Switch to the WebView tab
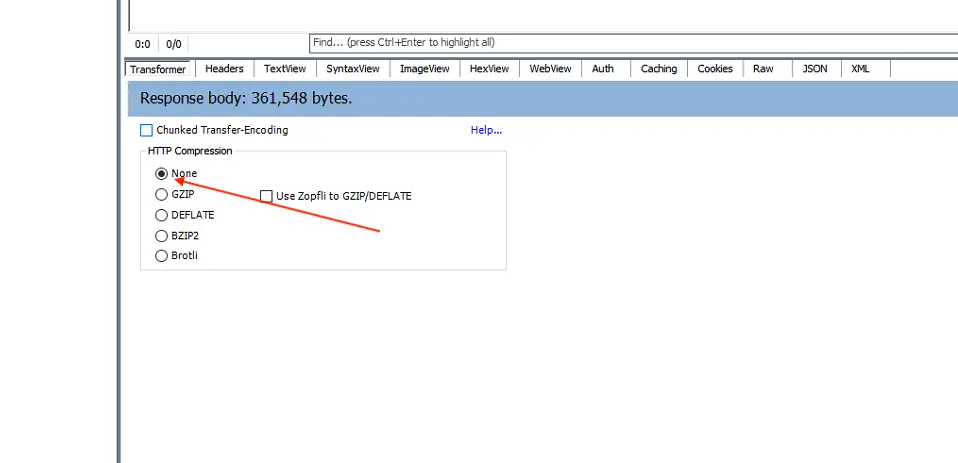 click(x=550, y=68)
